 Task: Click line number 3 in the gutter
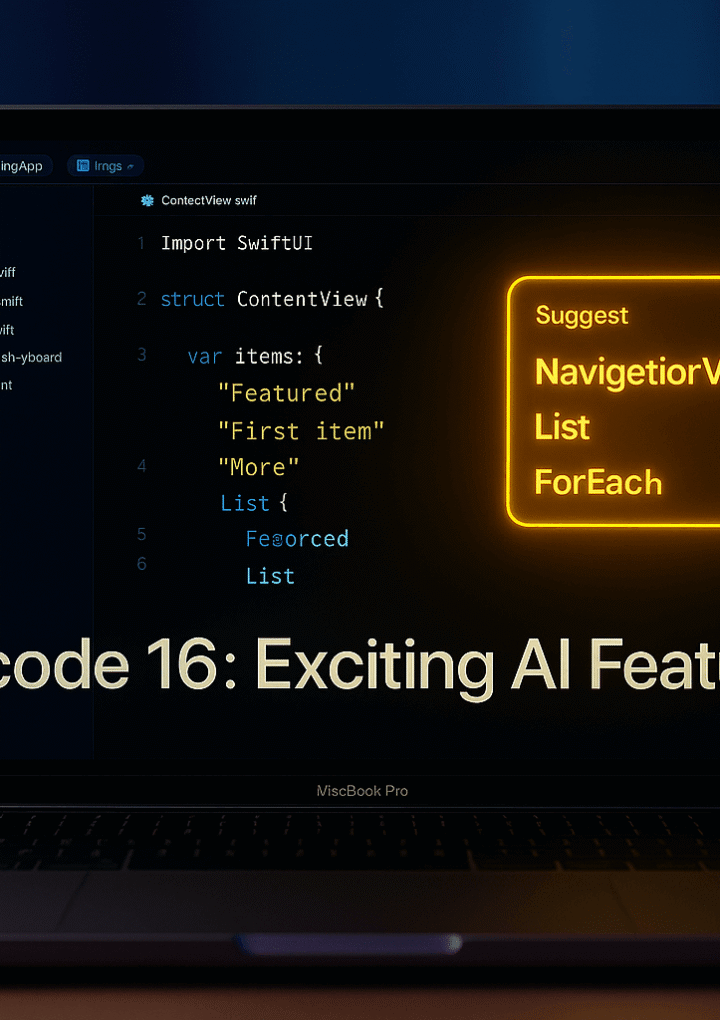click(142, 355)
